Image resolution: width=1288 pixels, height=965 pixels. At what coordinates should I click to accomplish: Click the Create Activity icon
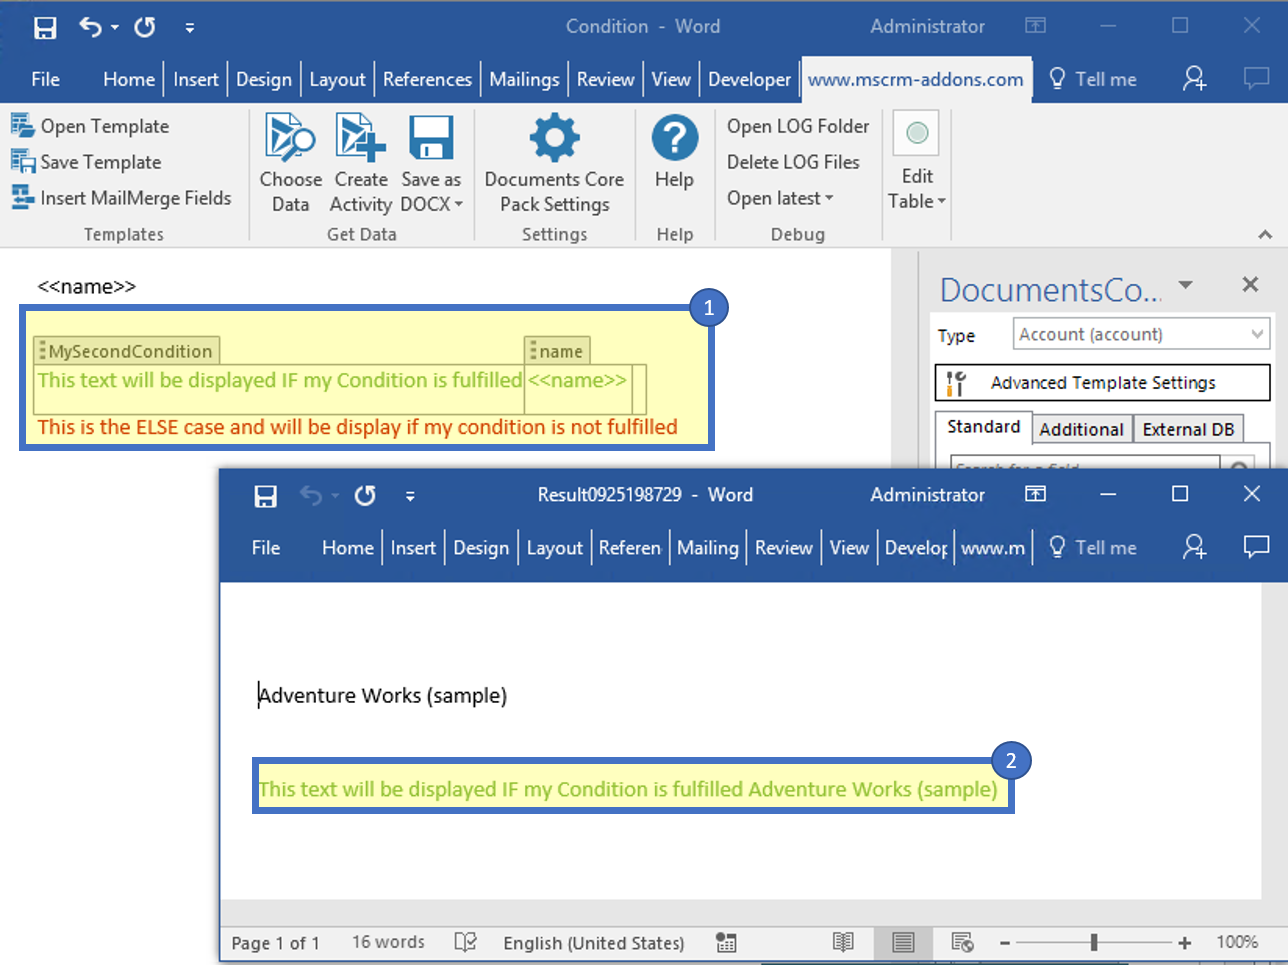360,139
